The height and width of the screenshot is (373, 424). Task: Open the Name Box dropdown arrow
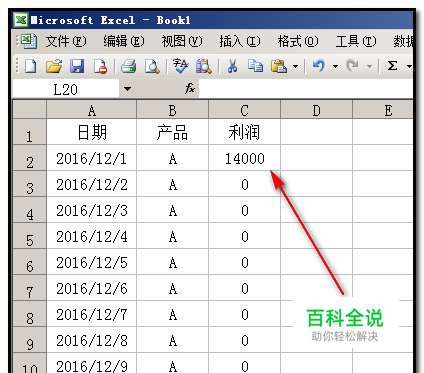127,89
